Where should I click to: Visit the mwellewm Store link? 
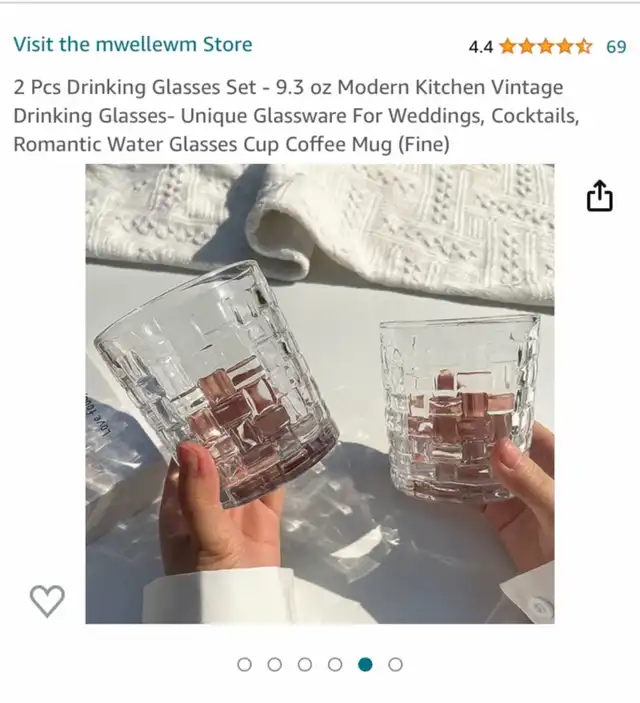point(133,44)
